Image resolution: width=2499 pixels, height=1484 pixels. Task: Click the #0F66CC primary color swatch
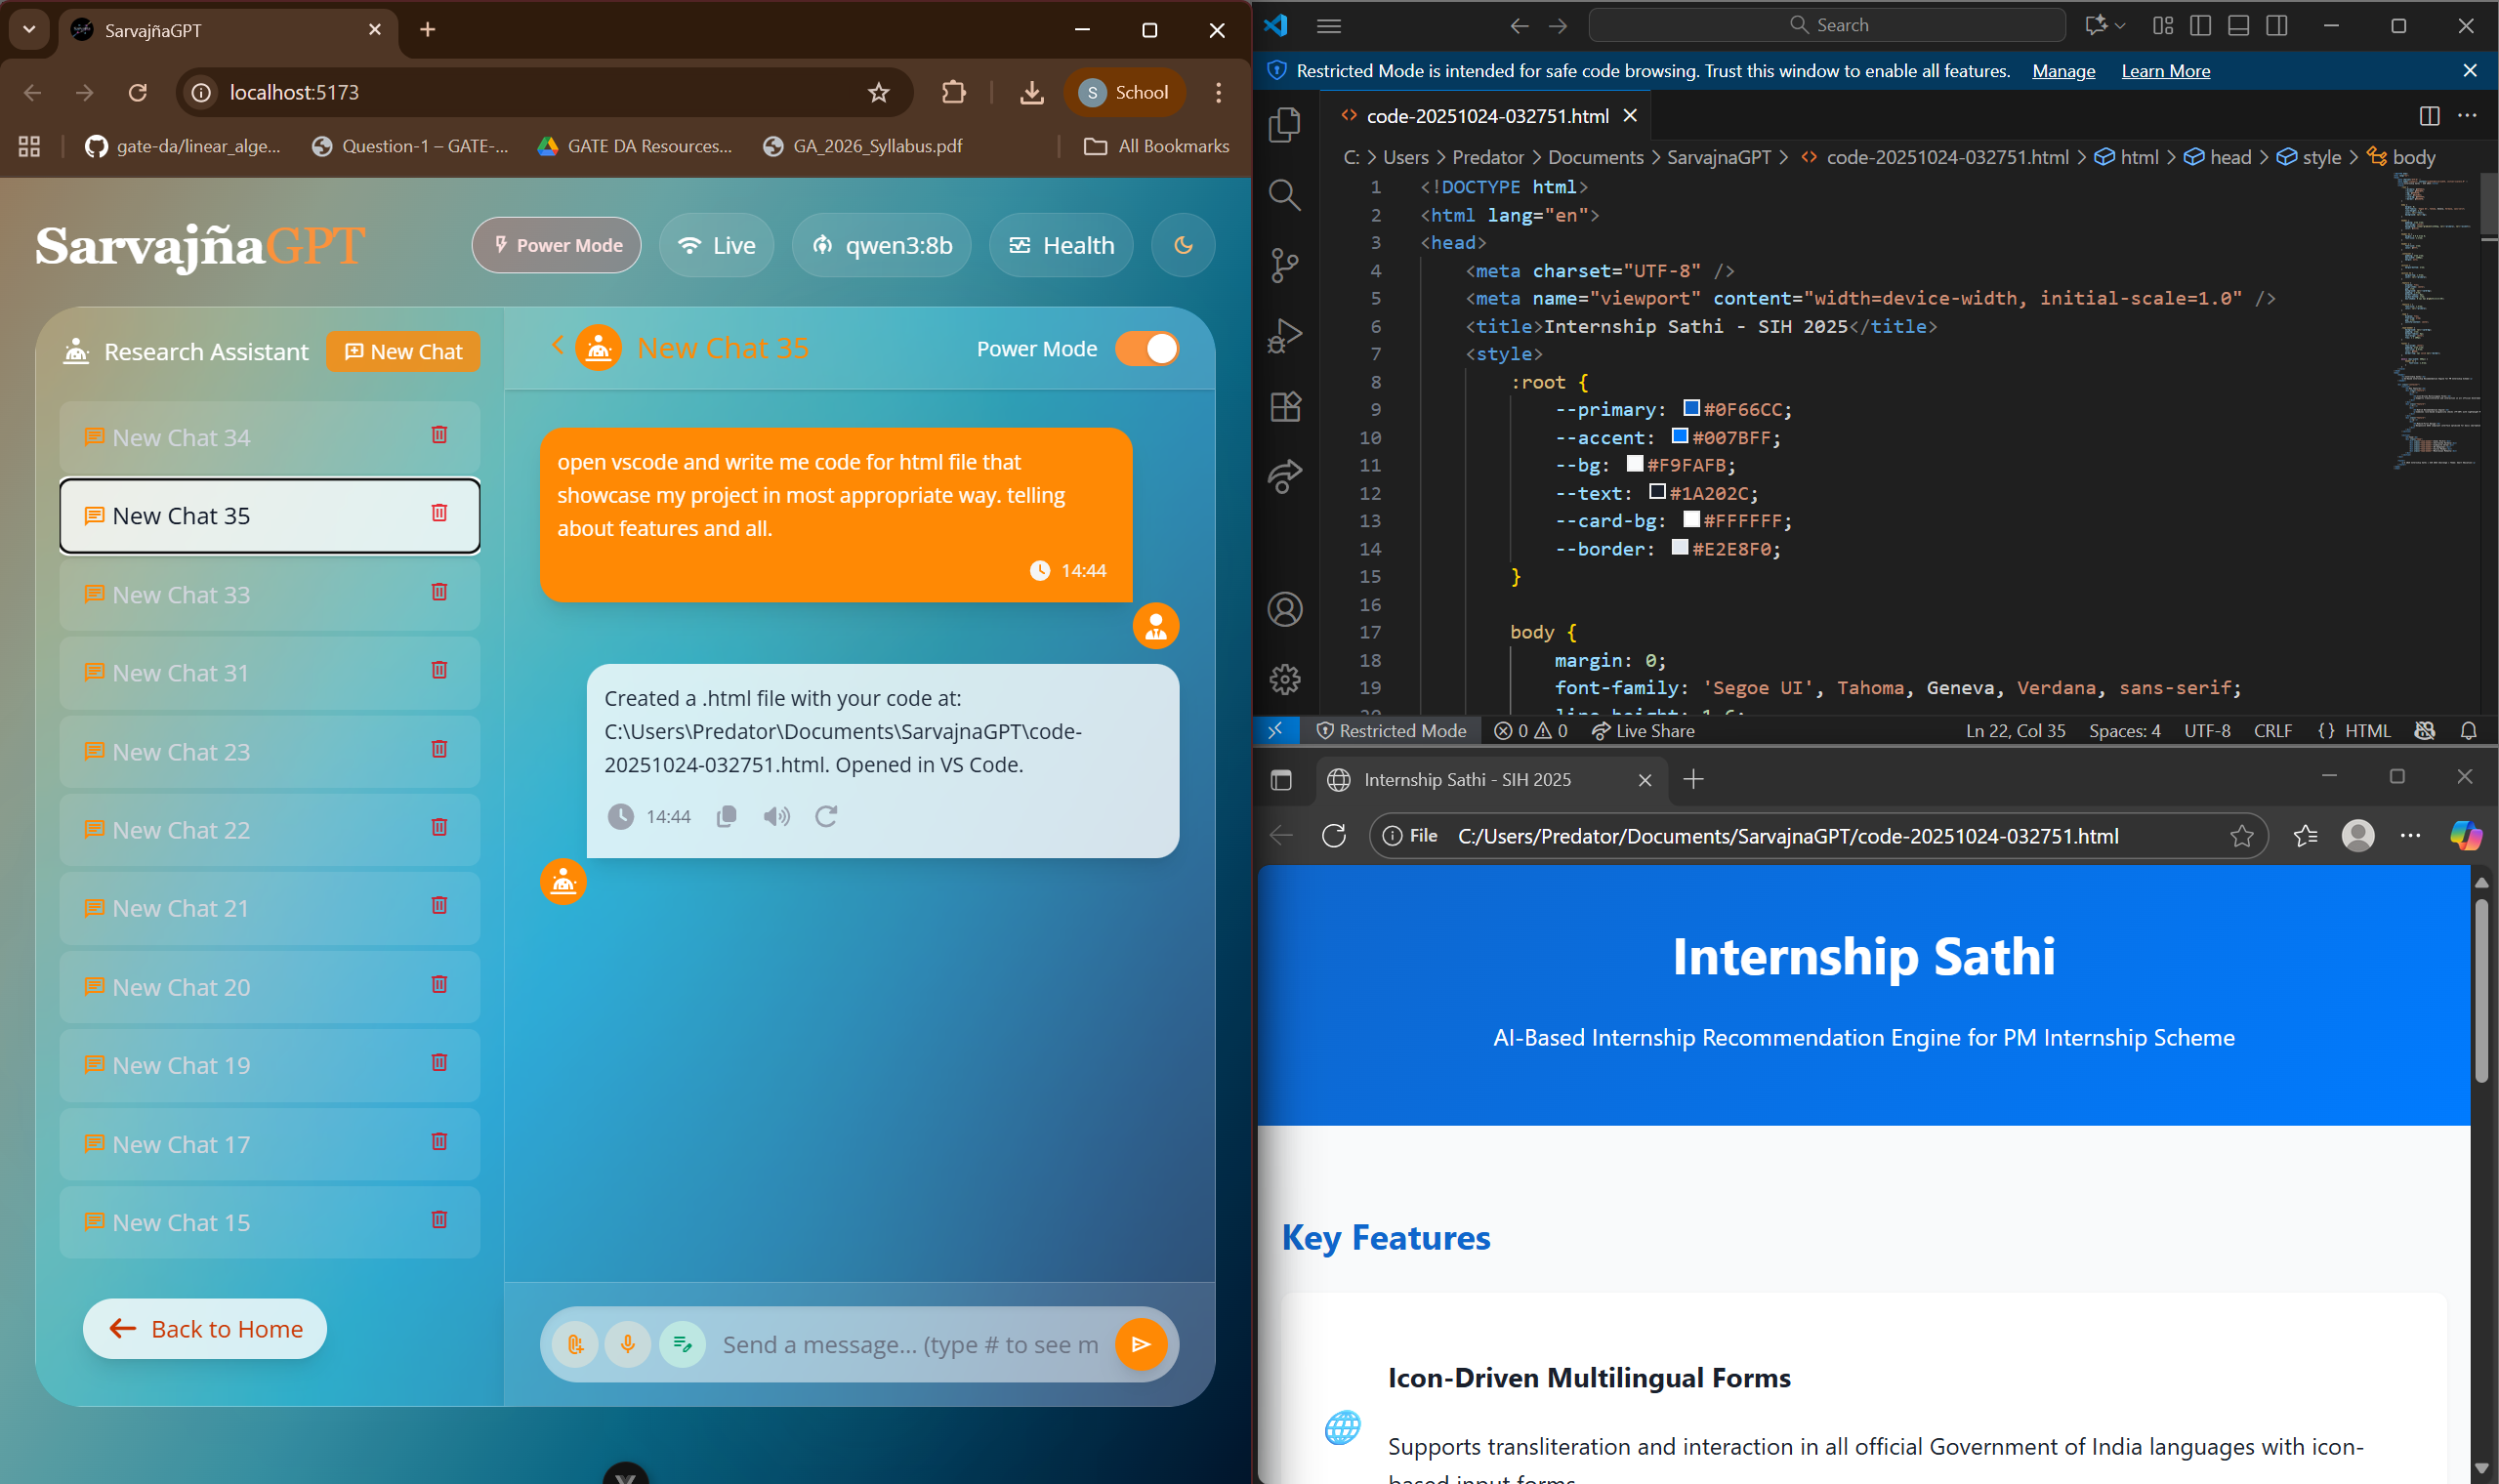tap(1691, 409)
